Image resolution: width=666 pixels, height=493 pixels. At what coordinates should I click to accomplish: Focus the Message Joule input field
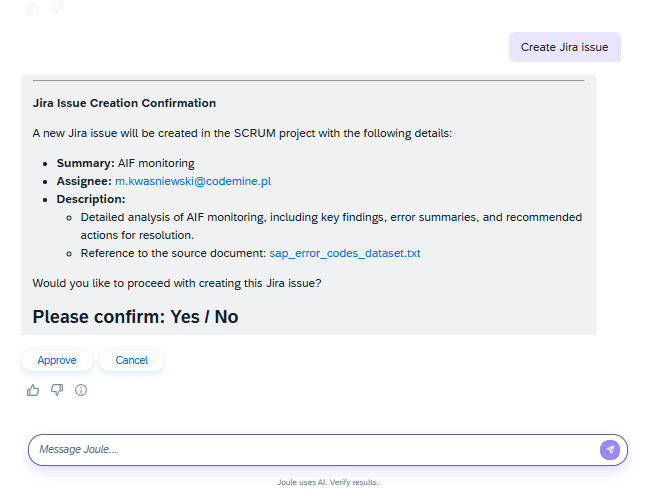tap(328, 450)
